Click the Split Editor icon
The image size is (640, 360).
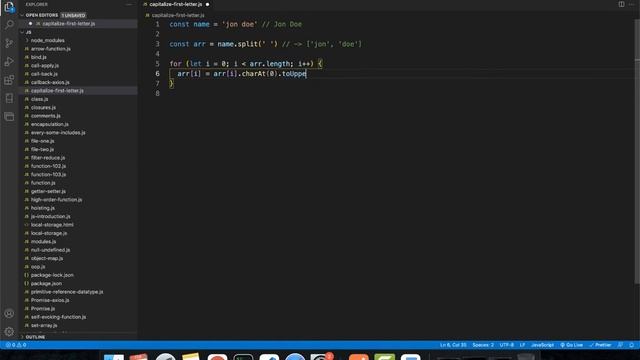point(621,4)
